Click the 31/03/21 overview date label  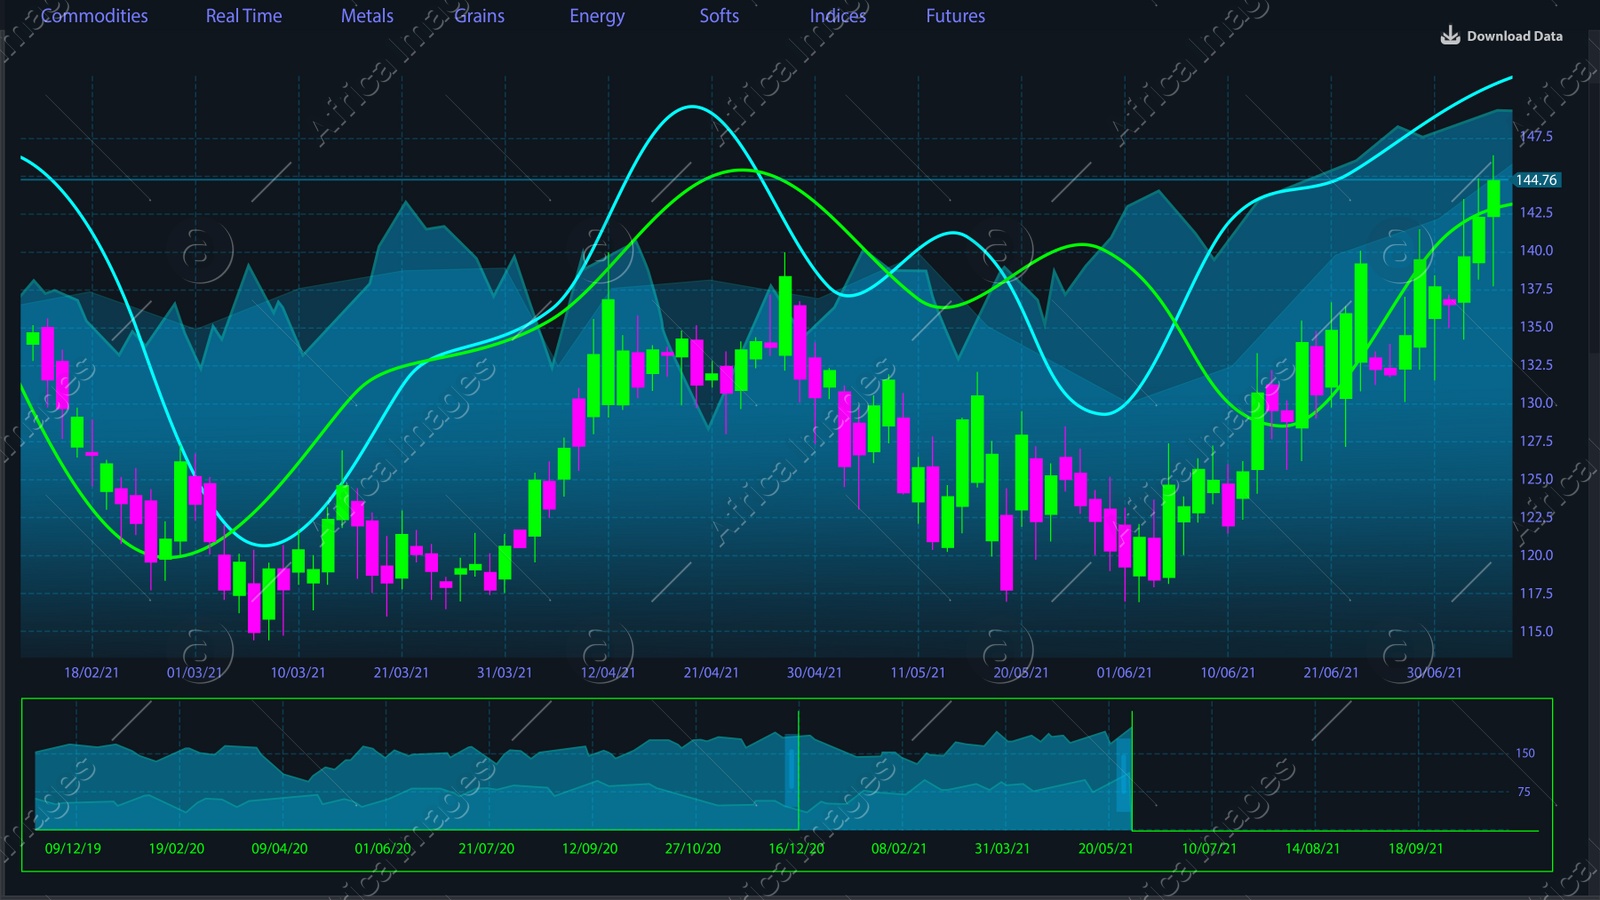(1002, 848)
